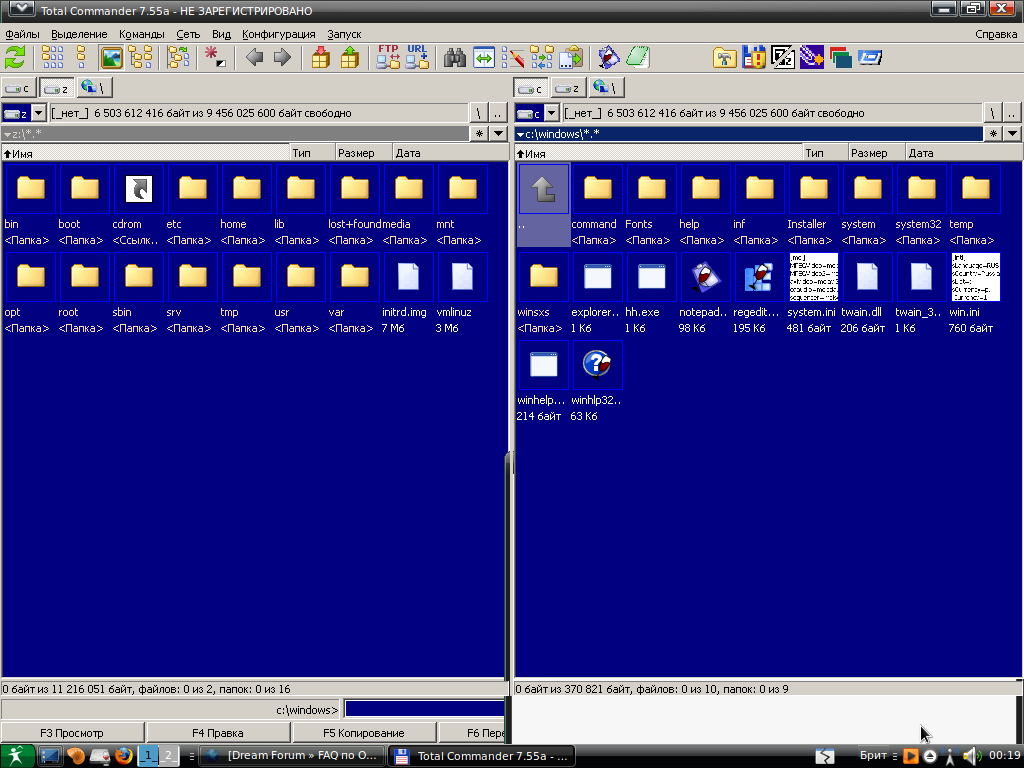Open network neighborhood button in right panel
1024x768 pixels.
point(607,88)
